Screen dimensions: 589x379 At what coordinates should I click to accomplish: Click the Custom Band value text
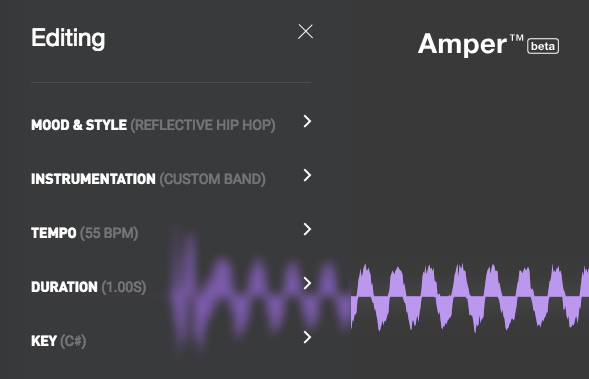point(213,179)
